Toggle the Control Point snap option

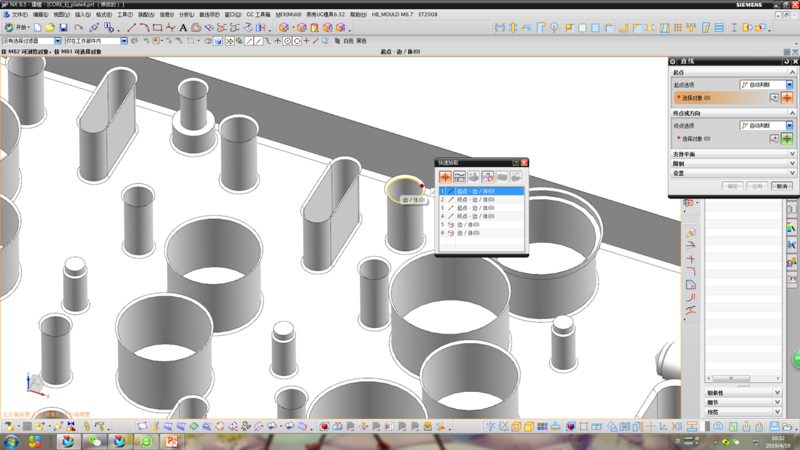[268, 41]
